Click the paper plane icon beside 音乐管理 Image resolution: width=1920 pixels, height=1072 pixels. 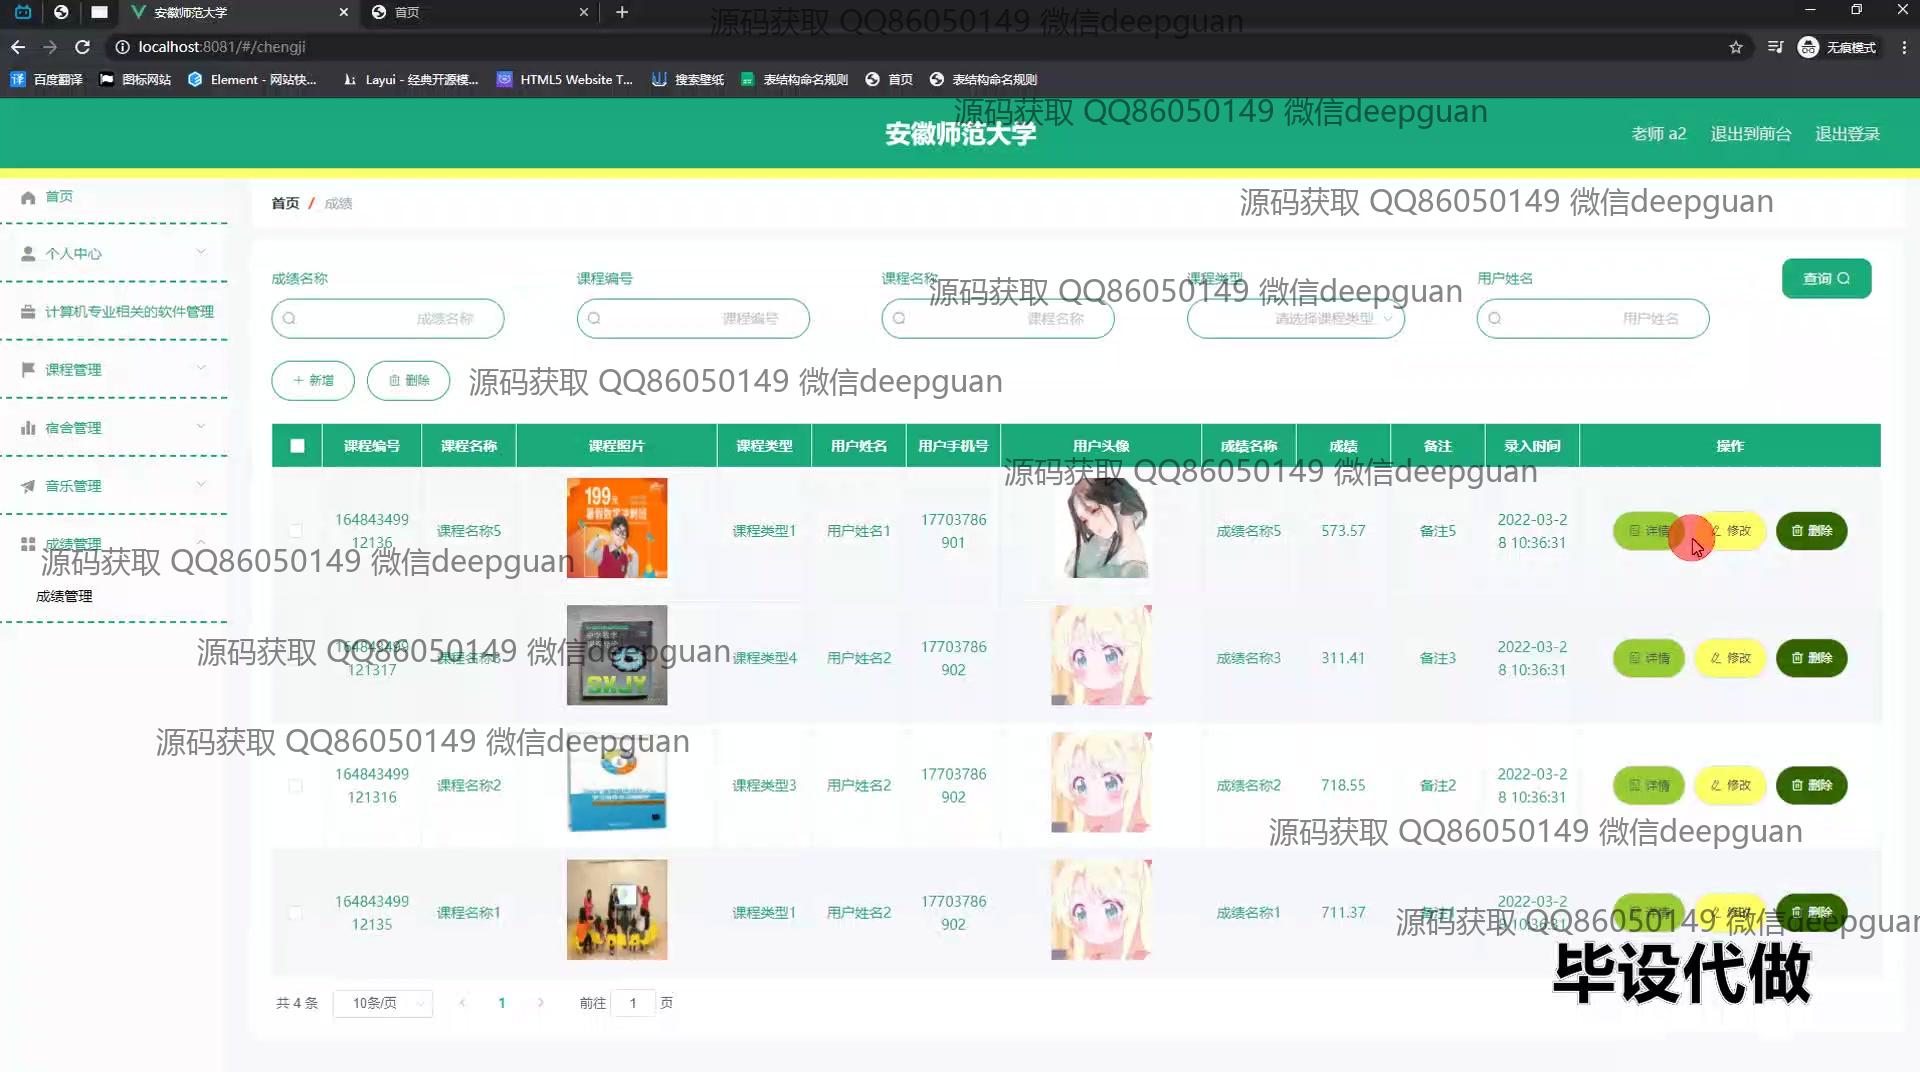point(28,486)
